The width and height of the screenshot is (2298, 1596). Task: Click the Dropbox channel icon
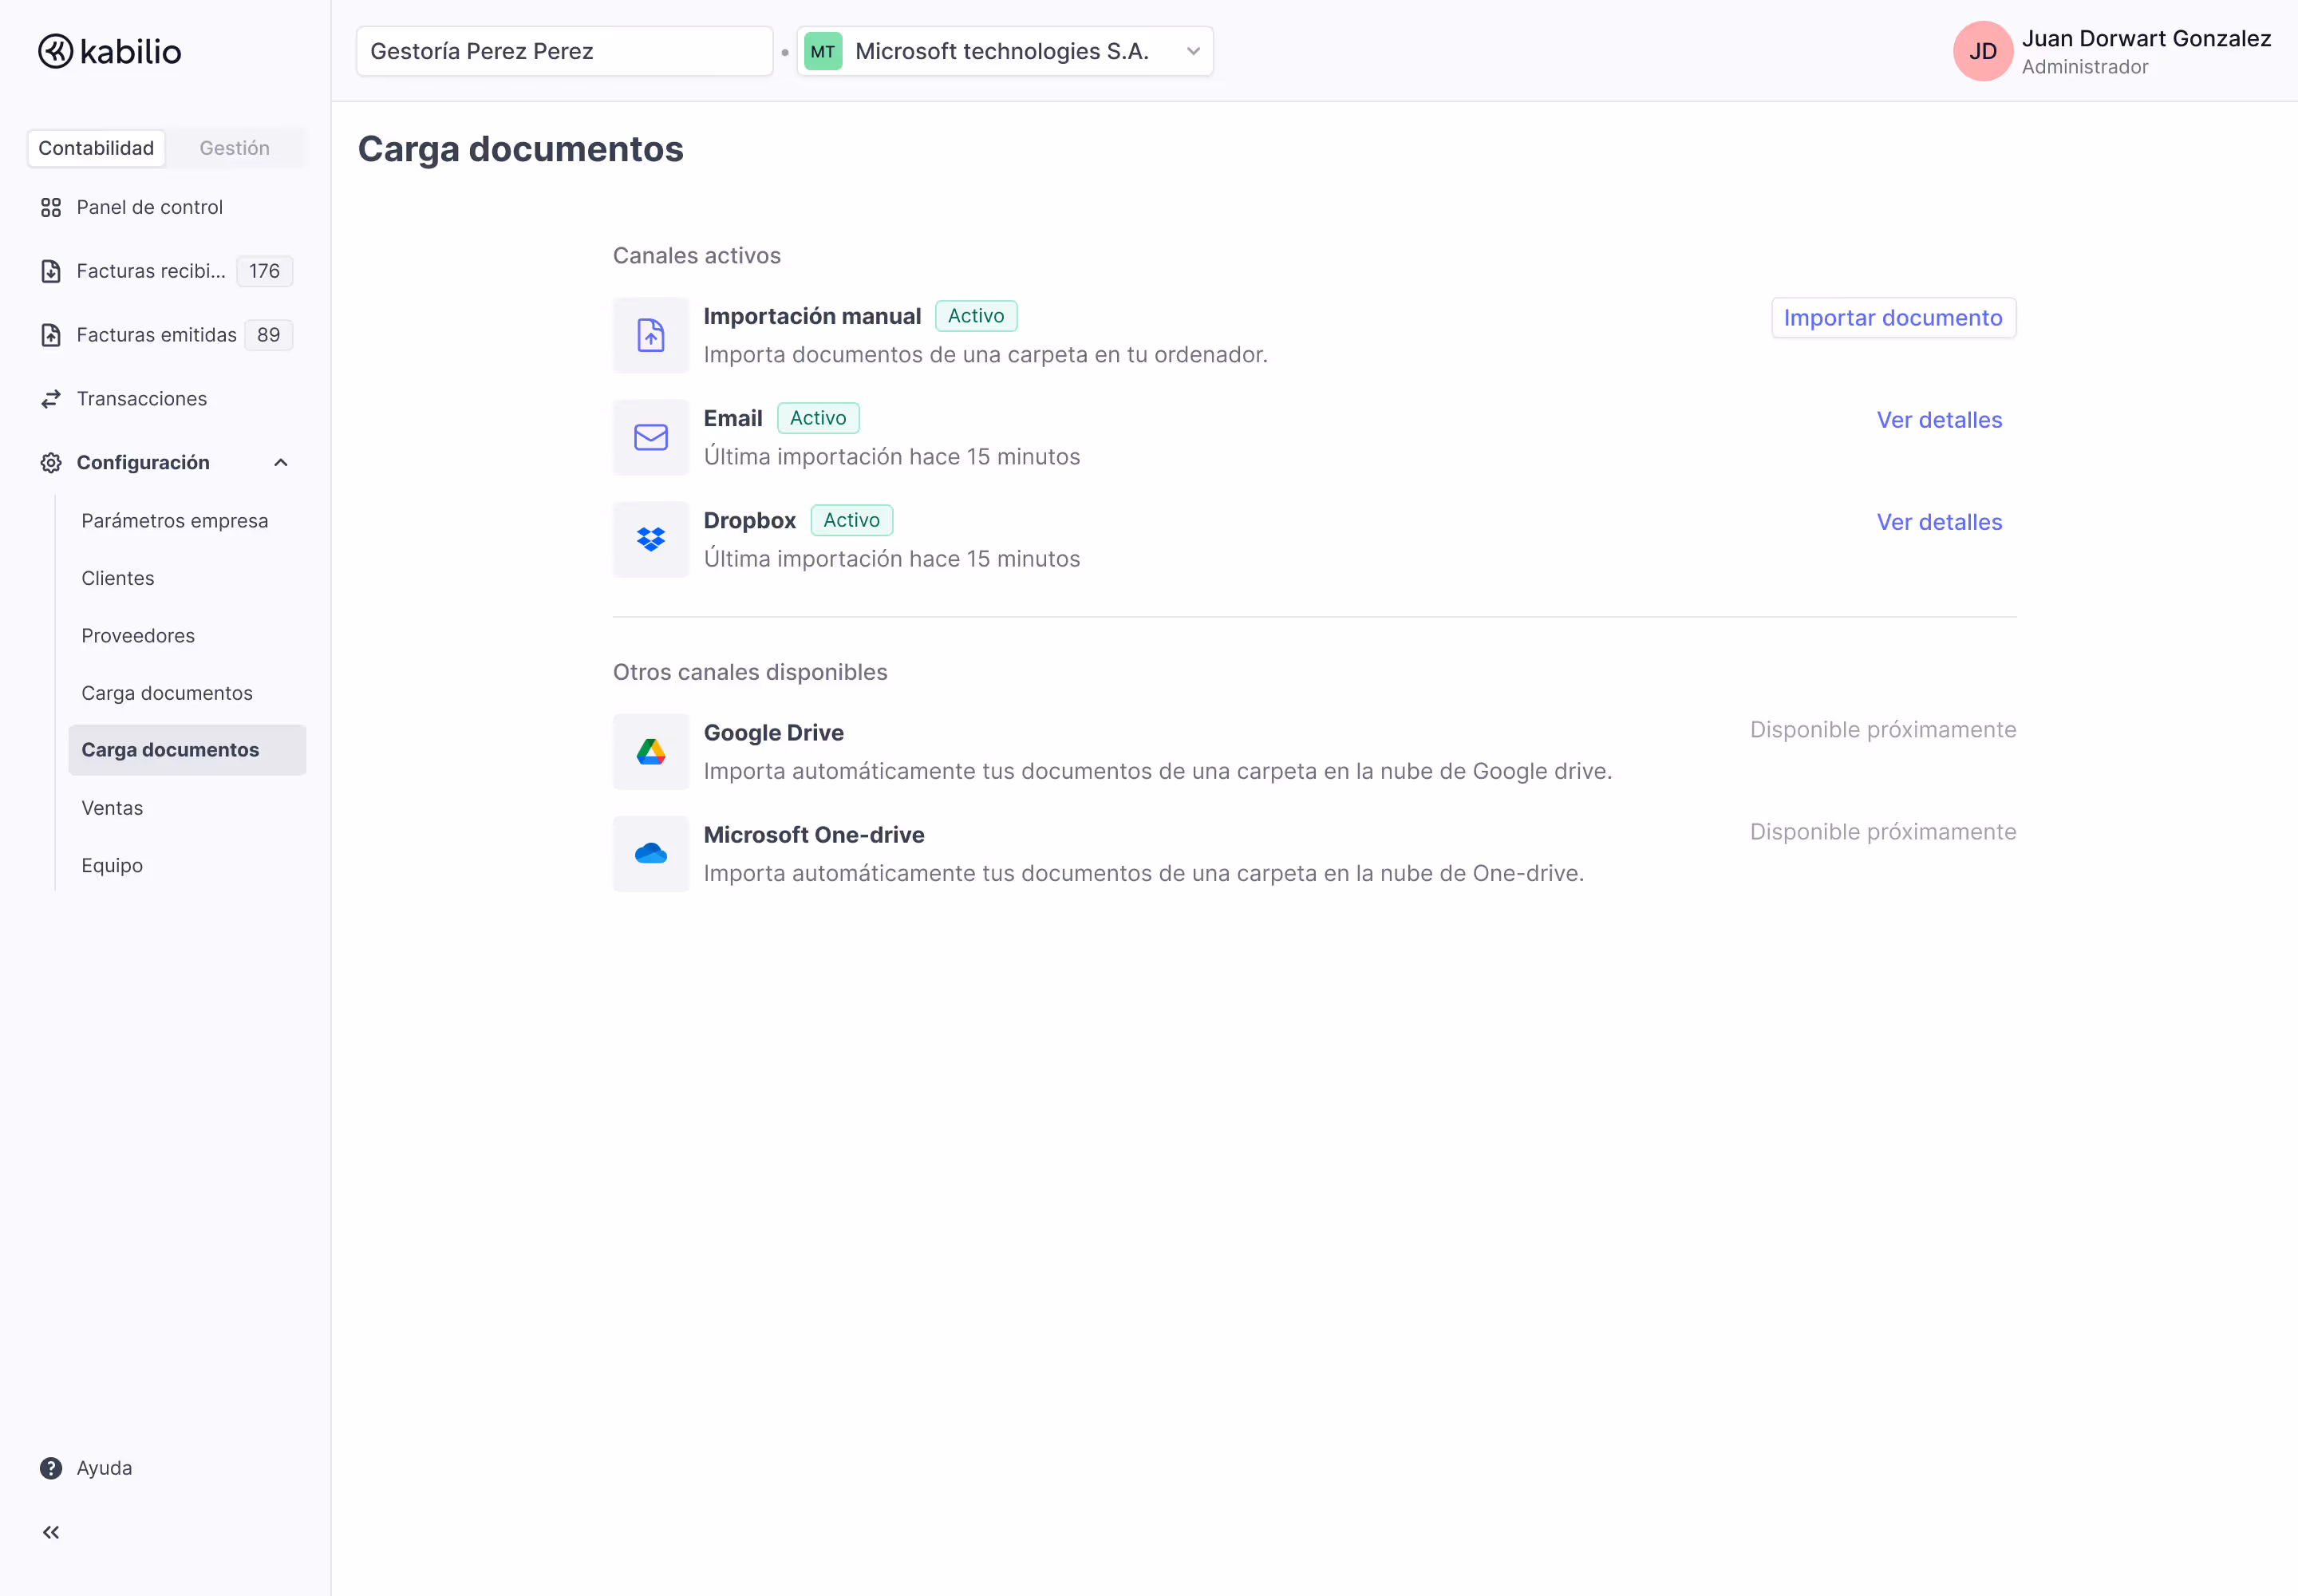pyautogui.click(x=651, y=540)
